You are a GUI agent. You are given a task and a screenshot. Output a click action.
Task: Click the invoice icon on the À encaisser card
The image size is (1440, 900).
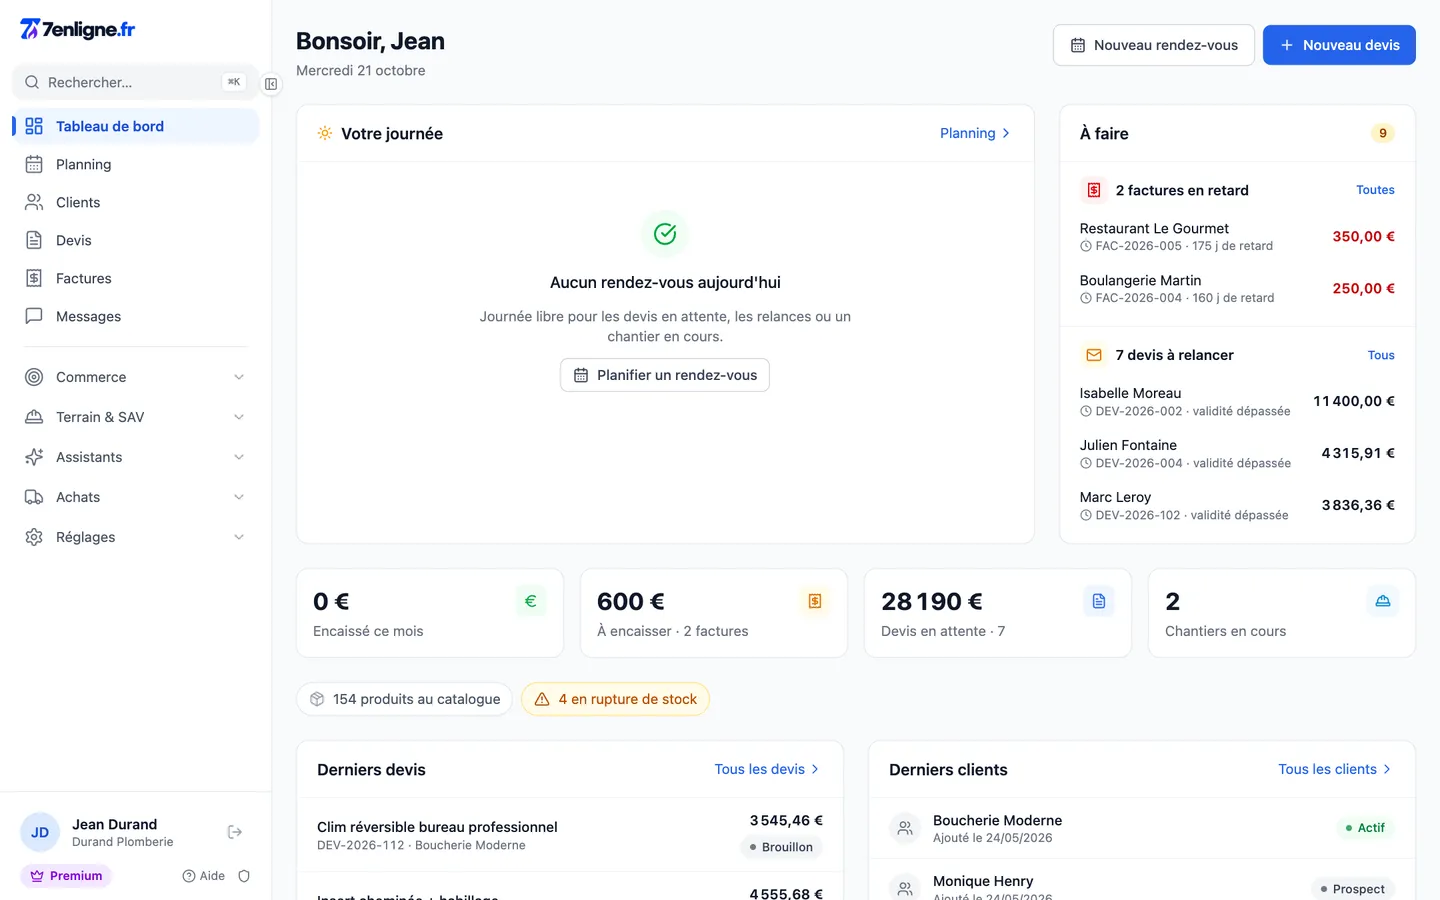point(815,601)
